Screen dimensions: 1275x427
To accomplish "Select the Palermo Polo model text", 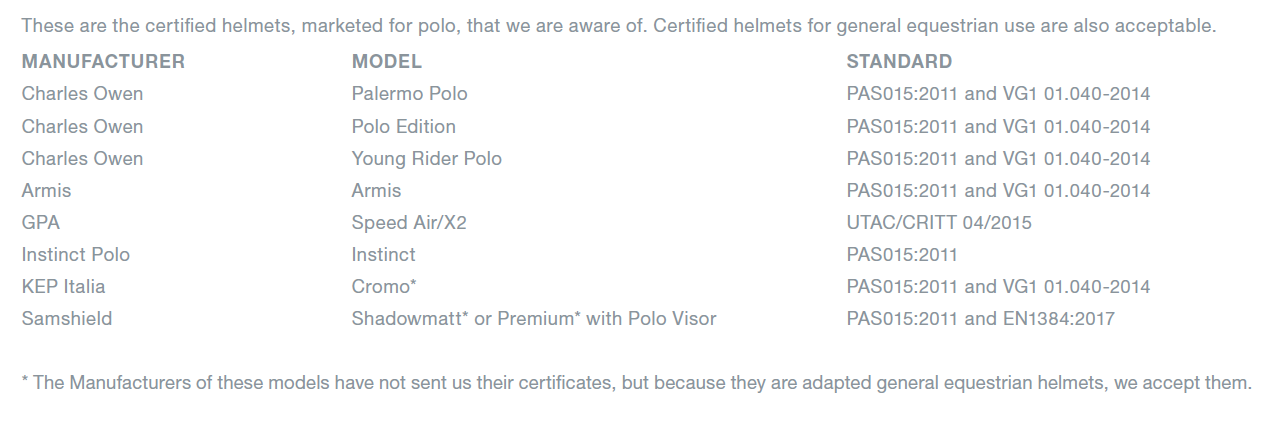I will tap(409, 94).
